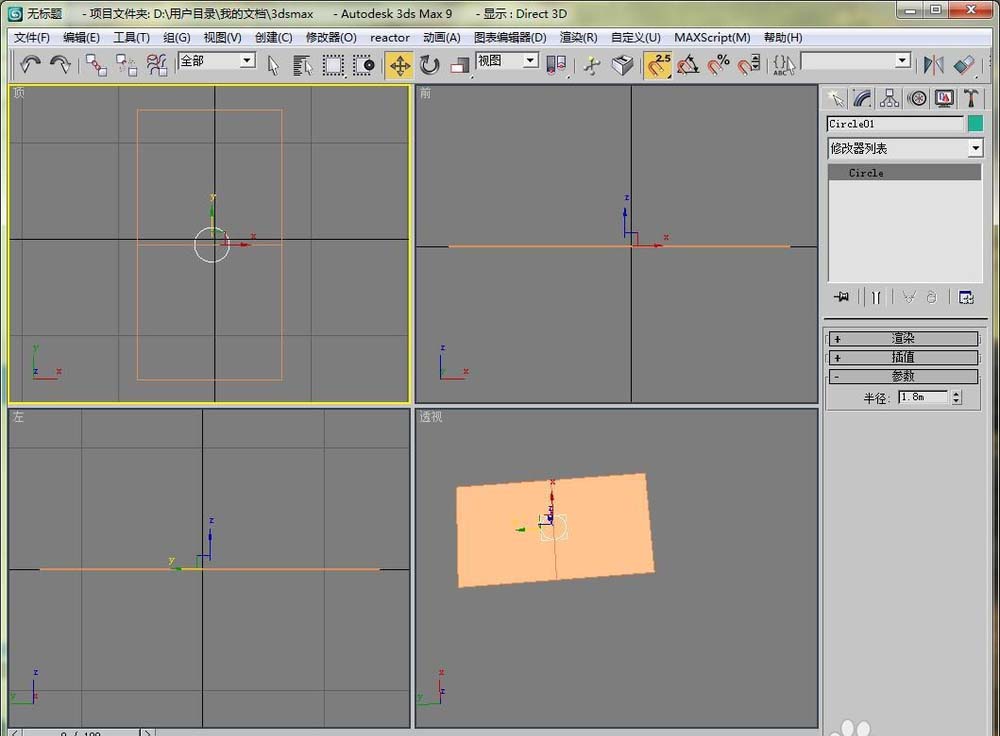Open the 渲染(R) menu

click(x=578, y=37)
